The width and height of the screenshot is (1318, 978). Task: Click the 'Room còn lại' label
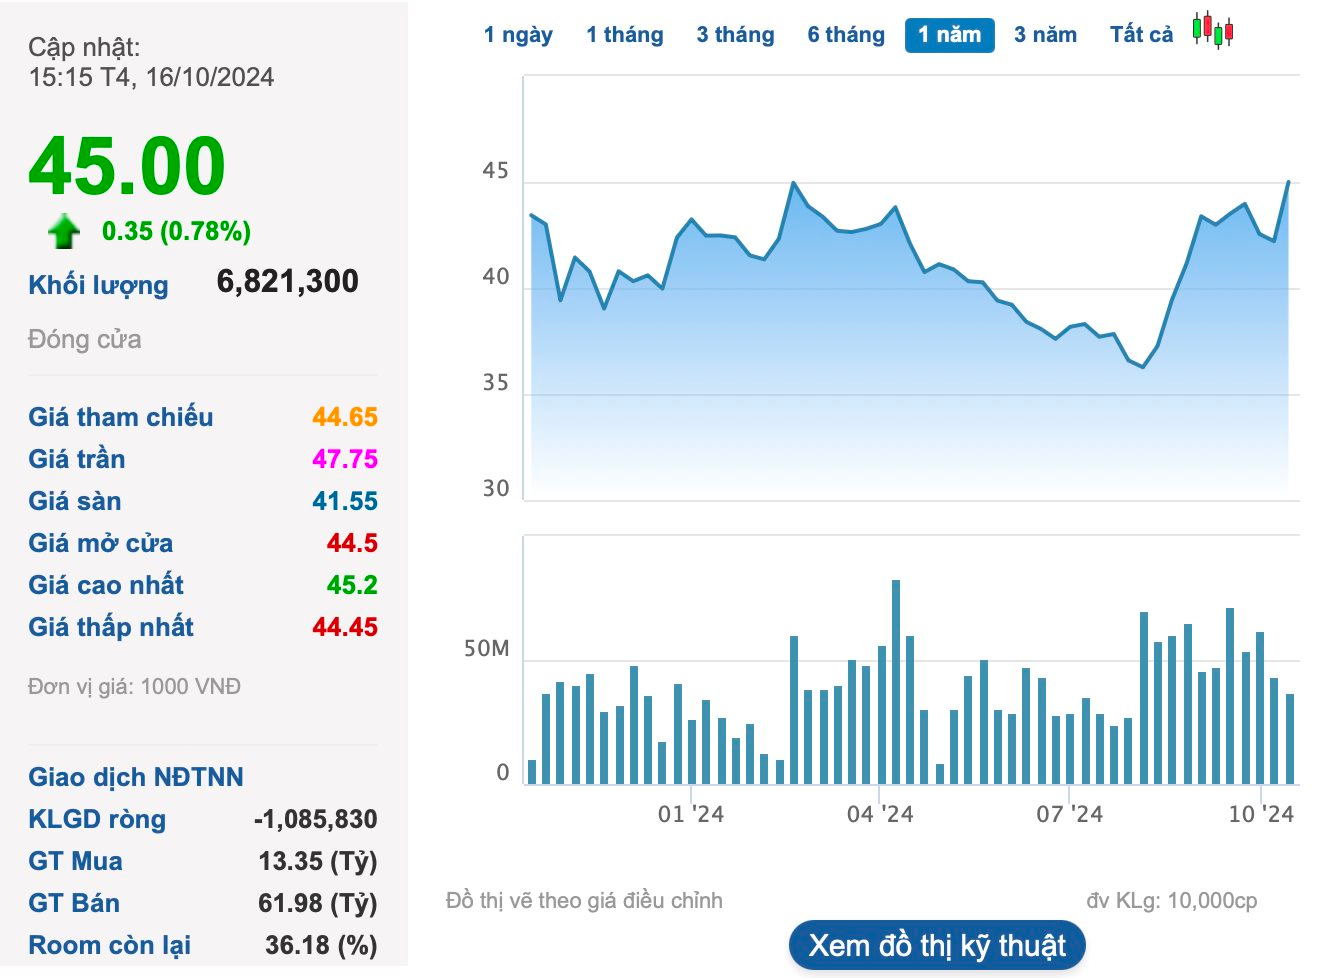pos(109,945)
